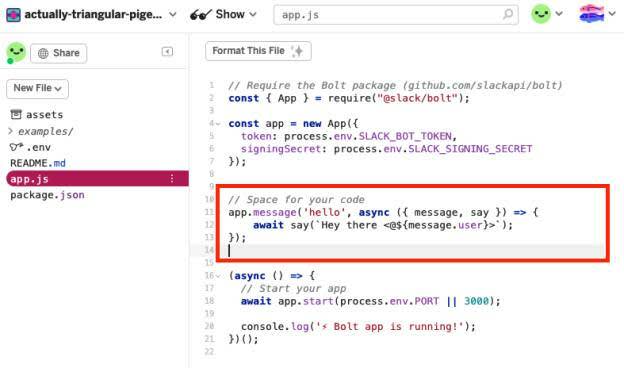The width and height of the screenshot is (624, 368).
Task: Click the globe icon on Share button
Action: point(43,53)
